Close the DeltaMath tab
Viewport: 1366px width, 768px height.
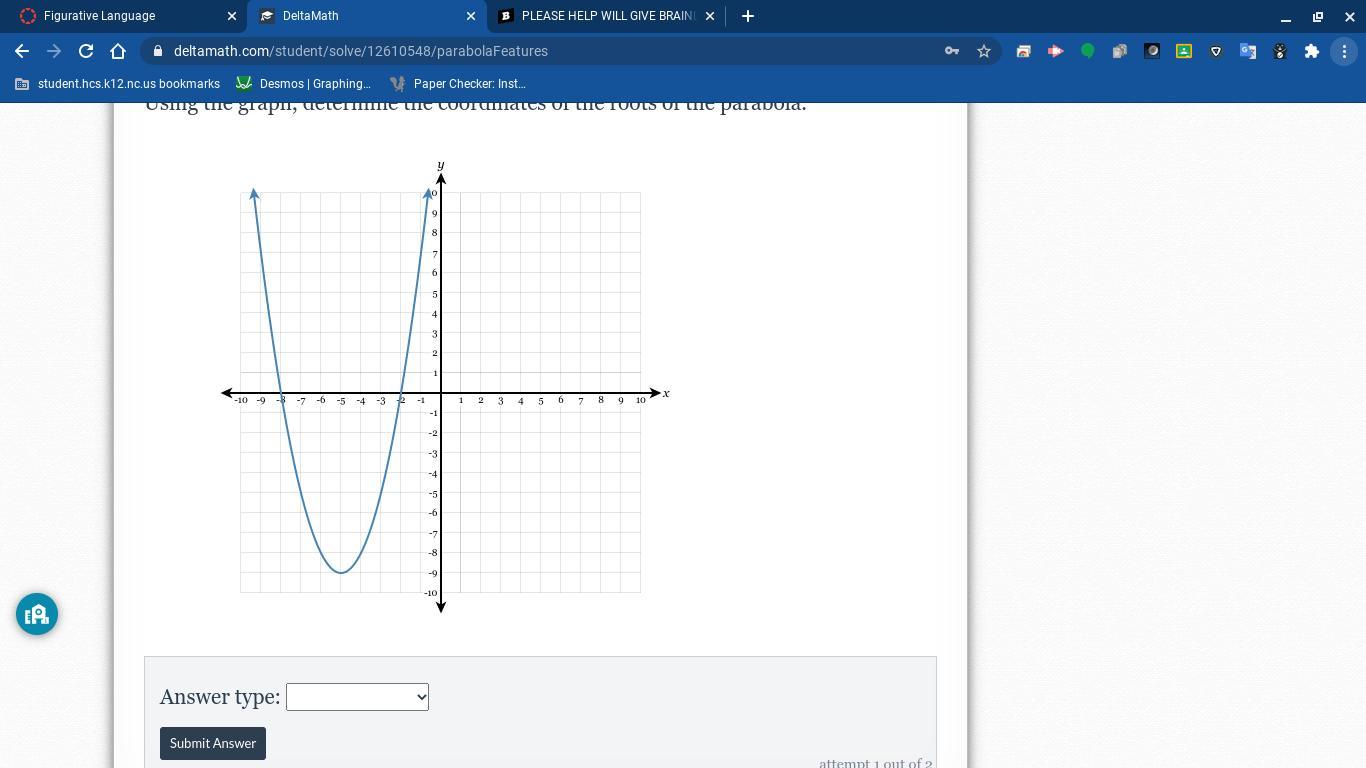[x=471, y=16]
